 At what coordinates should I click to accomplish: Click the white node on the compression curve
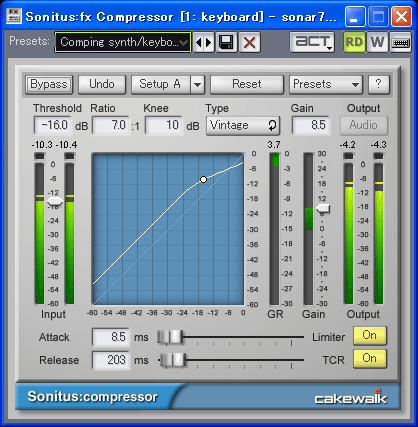pos(203,180)
